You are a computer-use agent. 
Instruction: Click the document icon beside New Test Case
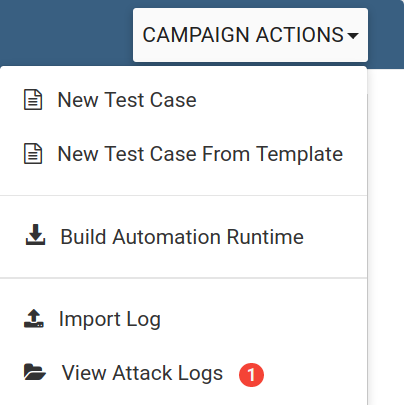(x=33, y=100)
